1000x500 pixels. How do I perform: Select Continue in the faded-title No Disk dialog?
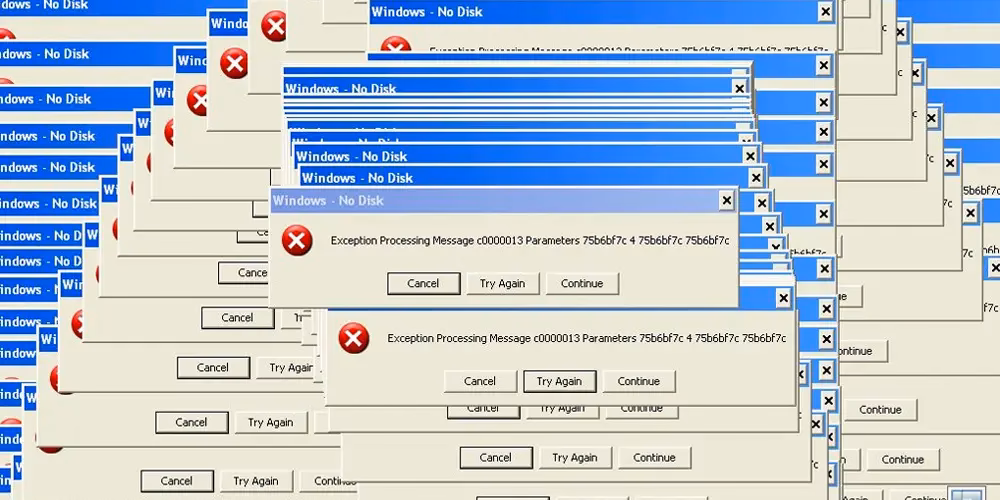tap(582, 284)
